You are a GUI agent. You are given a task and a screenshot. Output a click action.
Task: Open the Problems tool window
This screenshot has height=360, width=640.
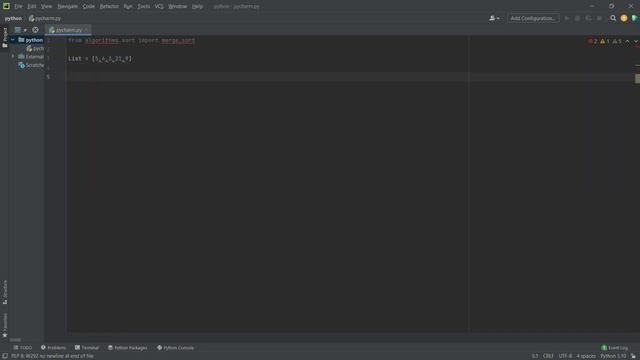53,348
